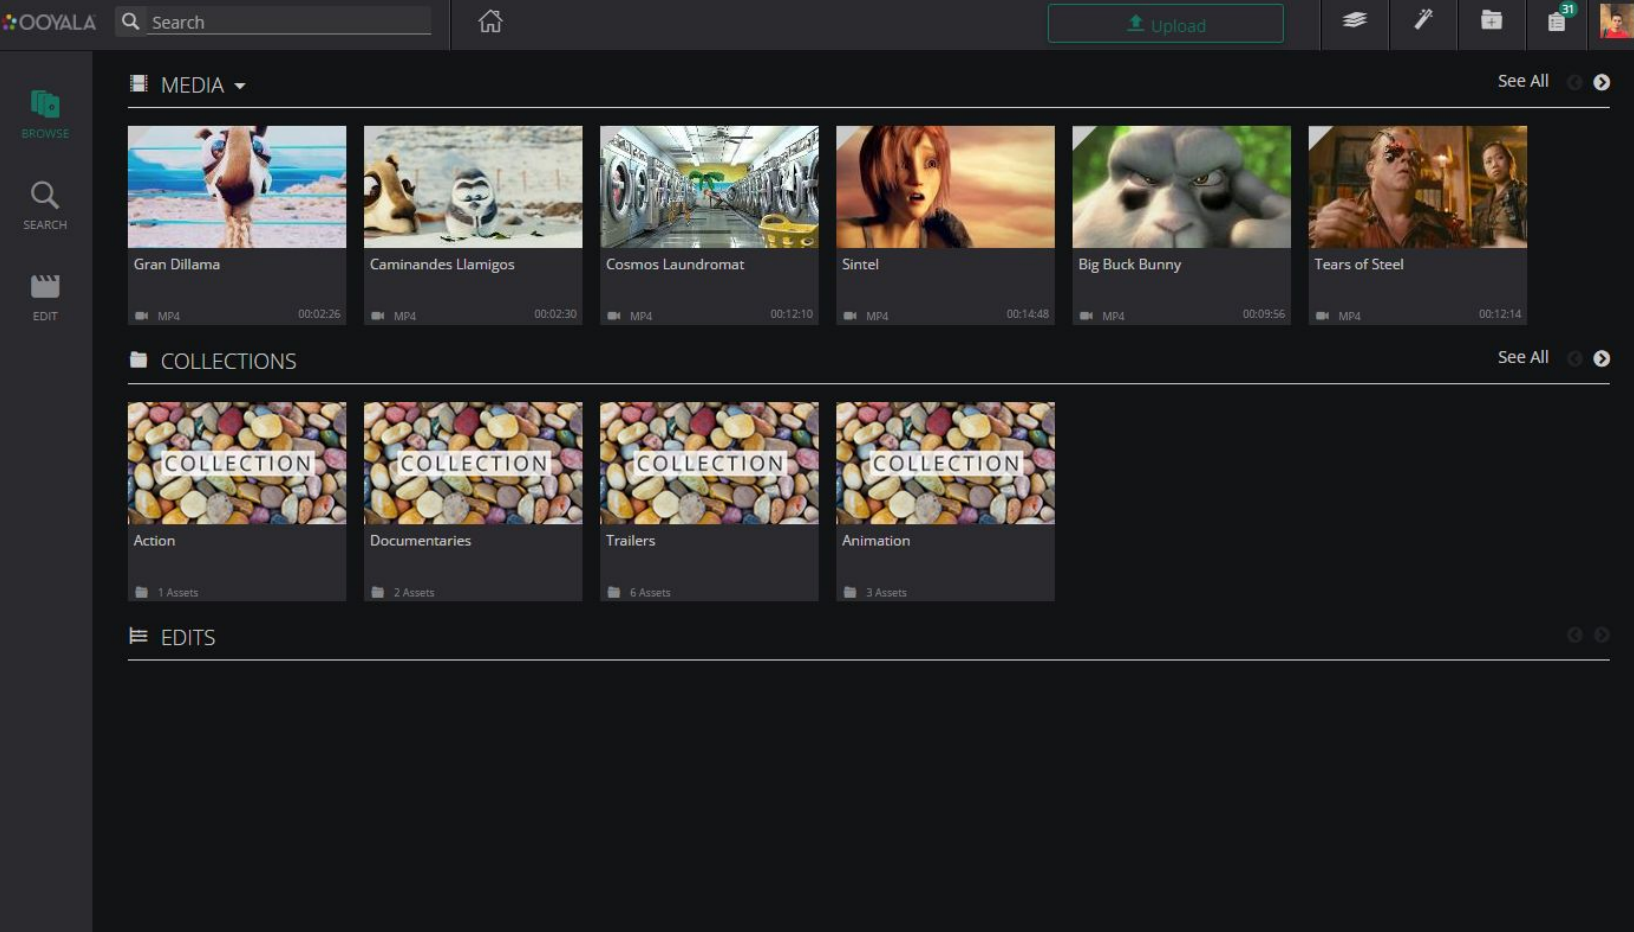This screenshot has height=932, width=1634.
Task: Select Search in the sidebar
Action: coord(45,206)
